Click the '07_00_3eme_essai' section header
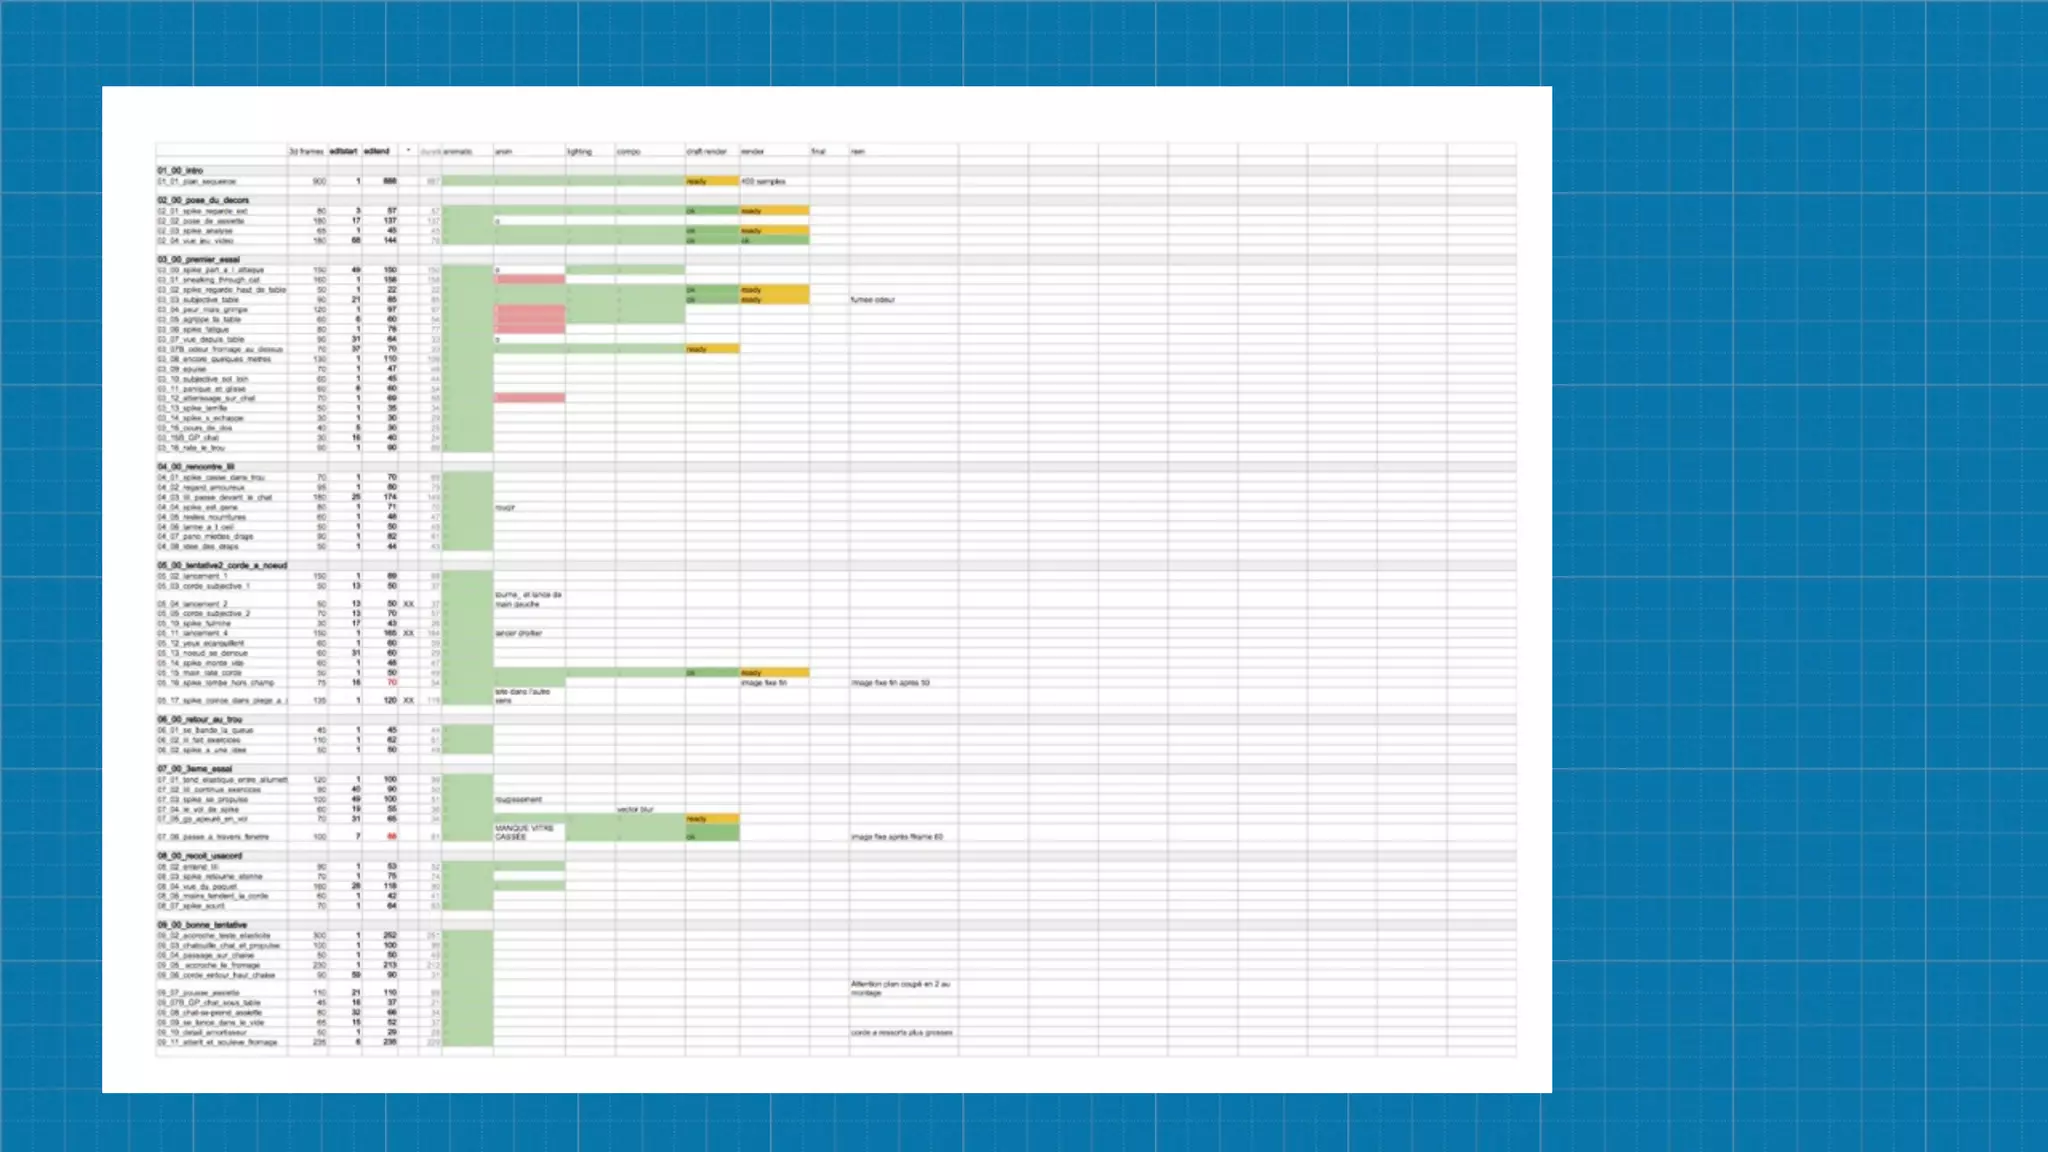2048x1152 pixels. (195, 769)
